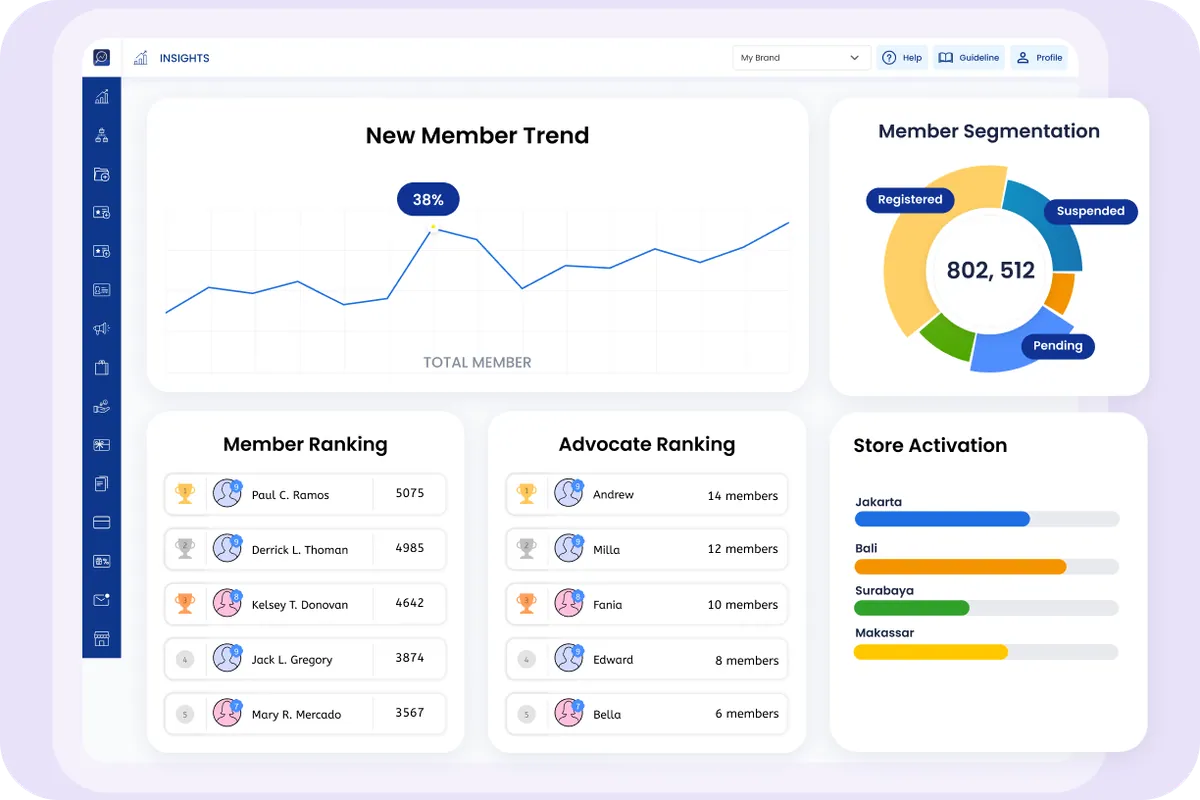The height and width of the screenshot is (800, 1200).
Task: Click the Jakarta blue progress bar
Action: click(x=942, y=519)
